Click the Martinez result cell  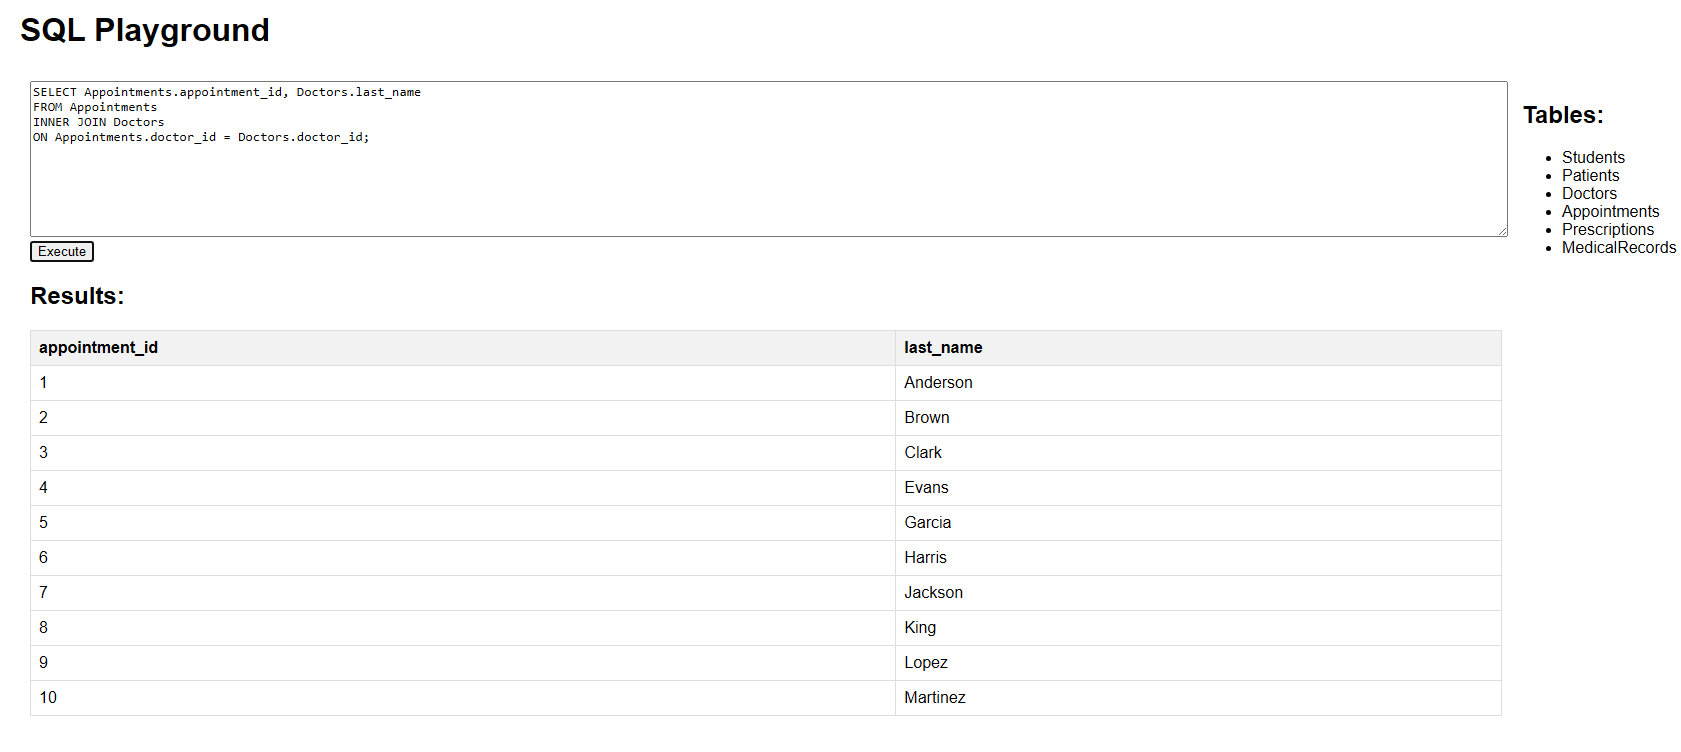click(x=934, y=698)
